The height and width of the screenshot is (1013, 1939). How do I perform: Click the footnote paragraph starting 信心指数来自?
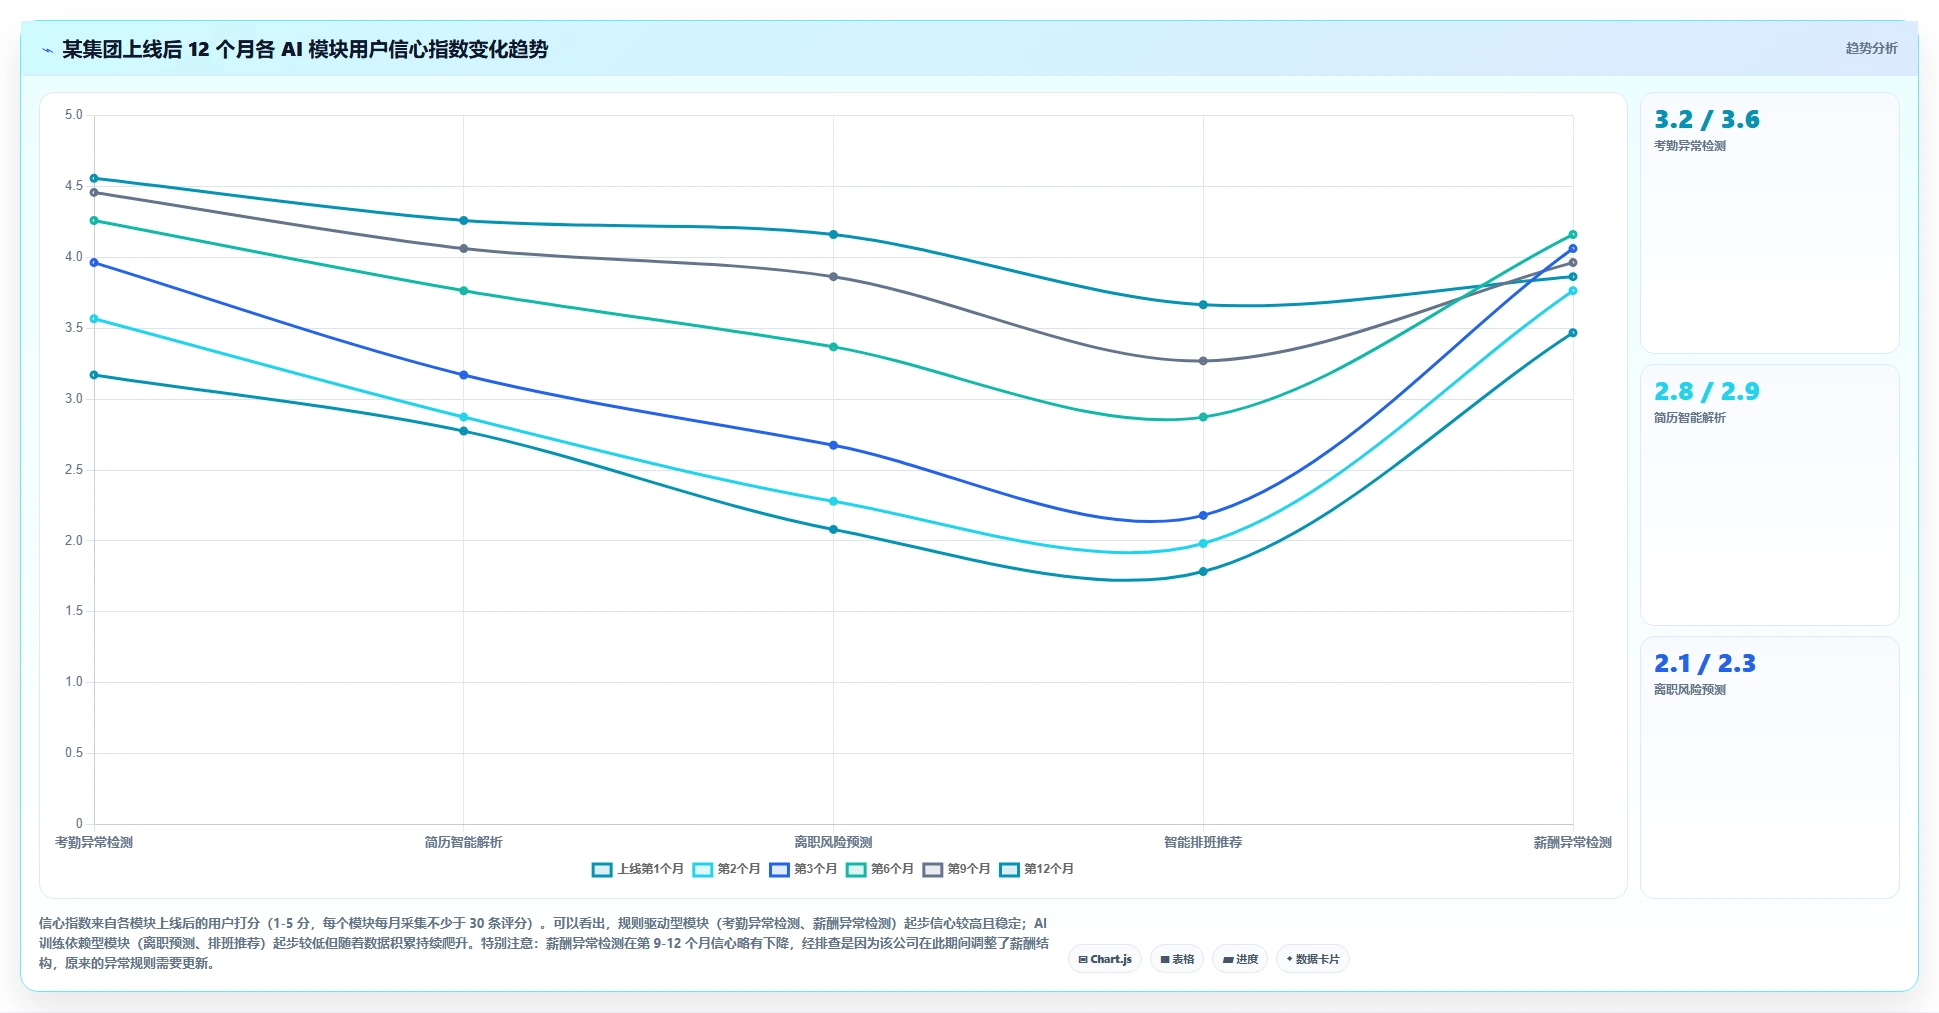(x=544, y=943)
